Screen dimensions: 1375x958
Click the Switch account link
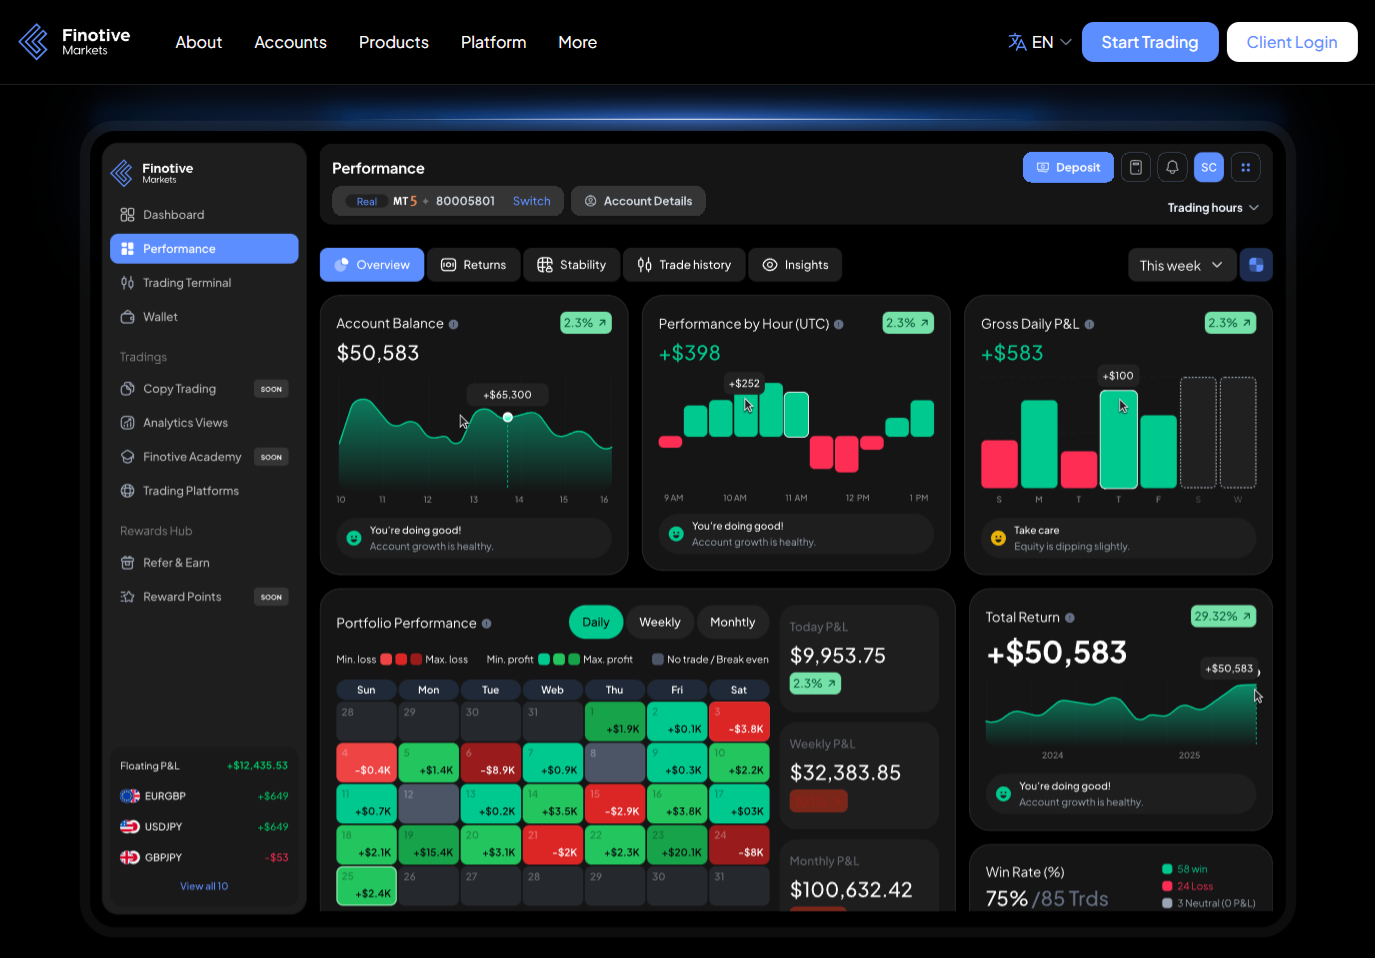coord(532,201)
